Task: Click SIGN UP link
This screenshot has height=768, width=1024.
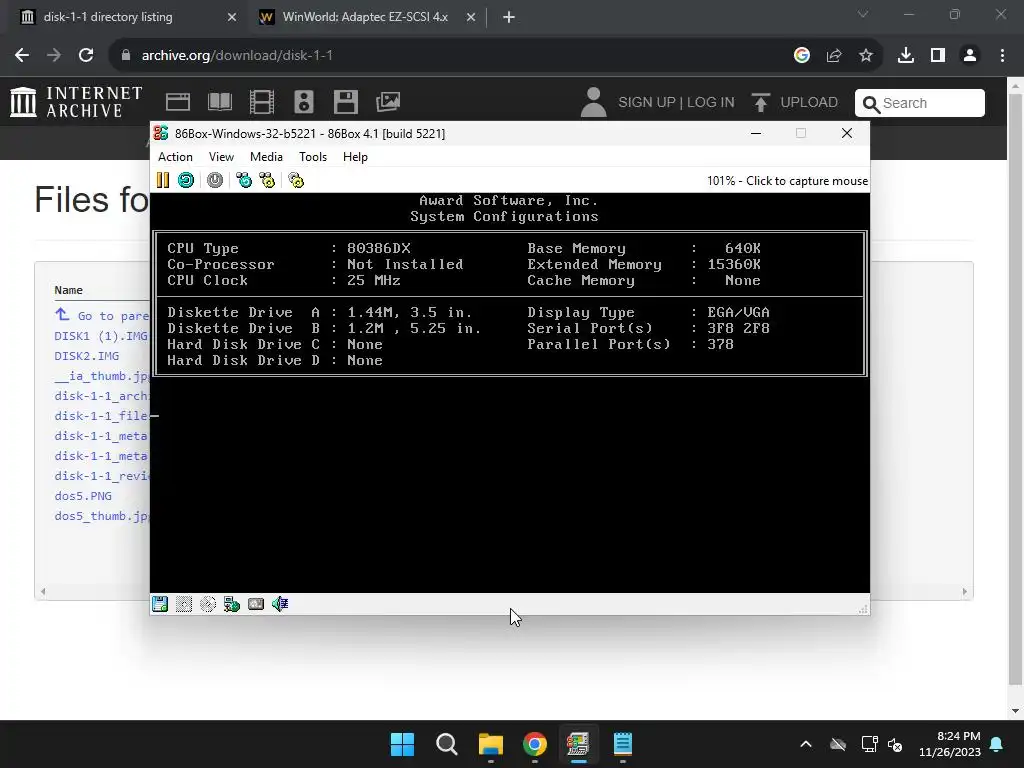Action: point(647,103)
